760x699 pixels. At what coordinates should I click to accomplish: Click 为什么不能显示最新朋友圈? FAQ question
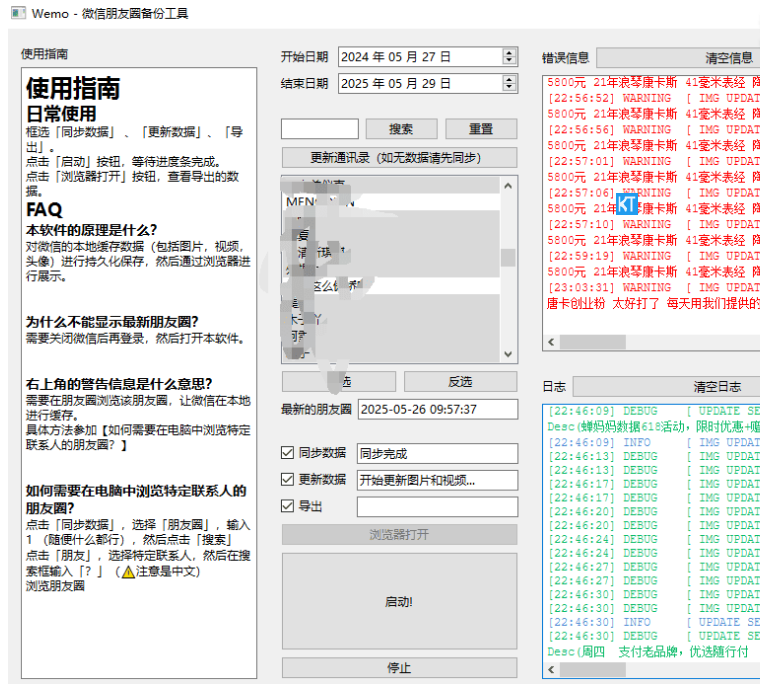[112, 322]
